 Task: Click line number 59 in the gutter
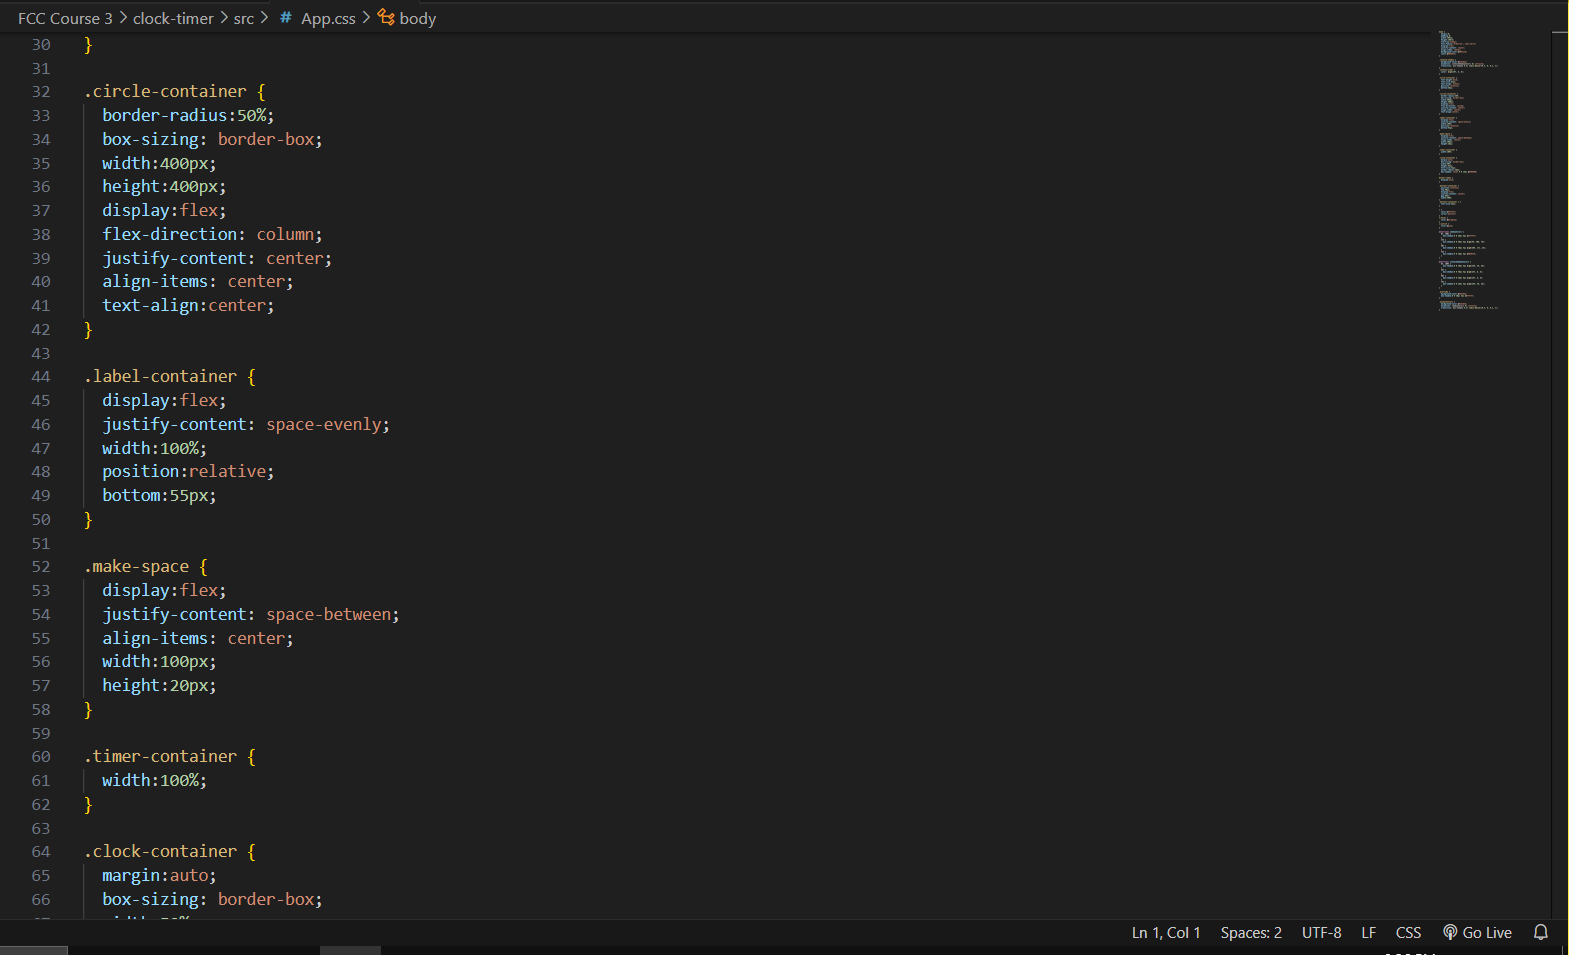(x=41, y=733)
